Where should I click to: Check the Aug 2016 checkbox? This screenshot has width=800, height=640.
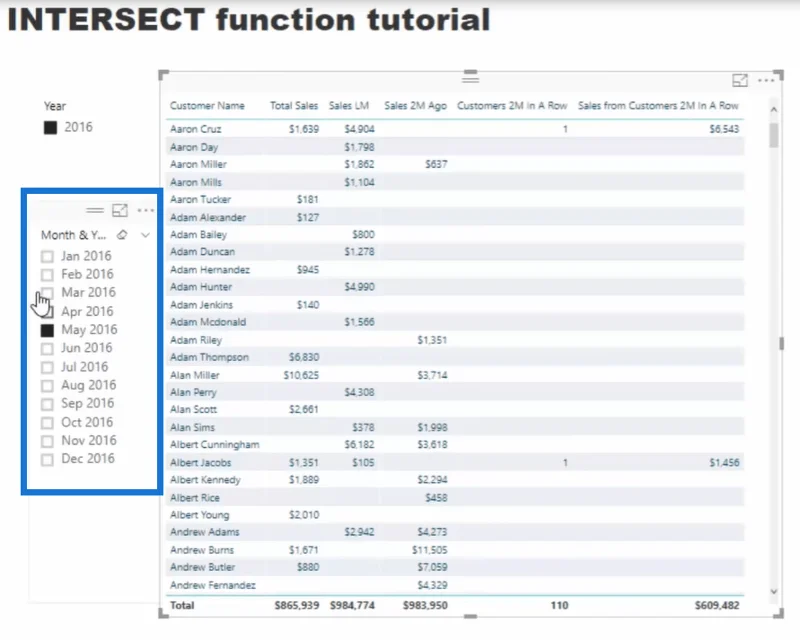(47, 385)
